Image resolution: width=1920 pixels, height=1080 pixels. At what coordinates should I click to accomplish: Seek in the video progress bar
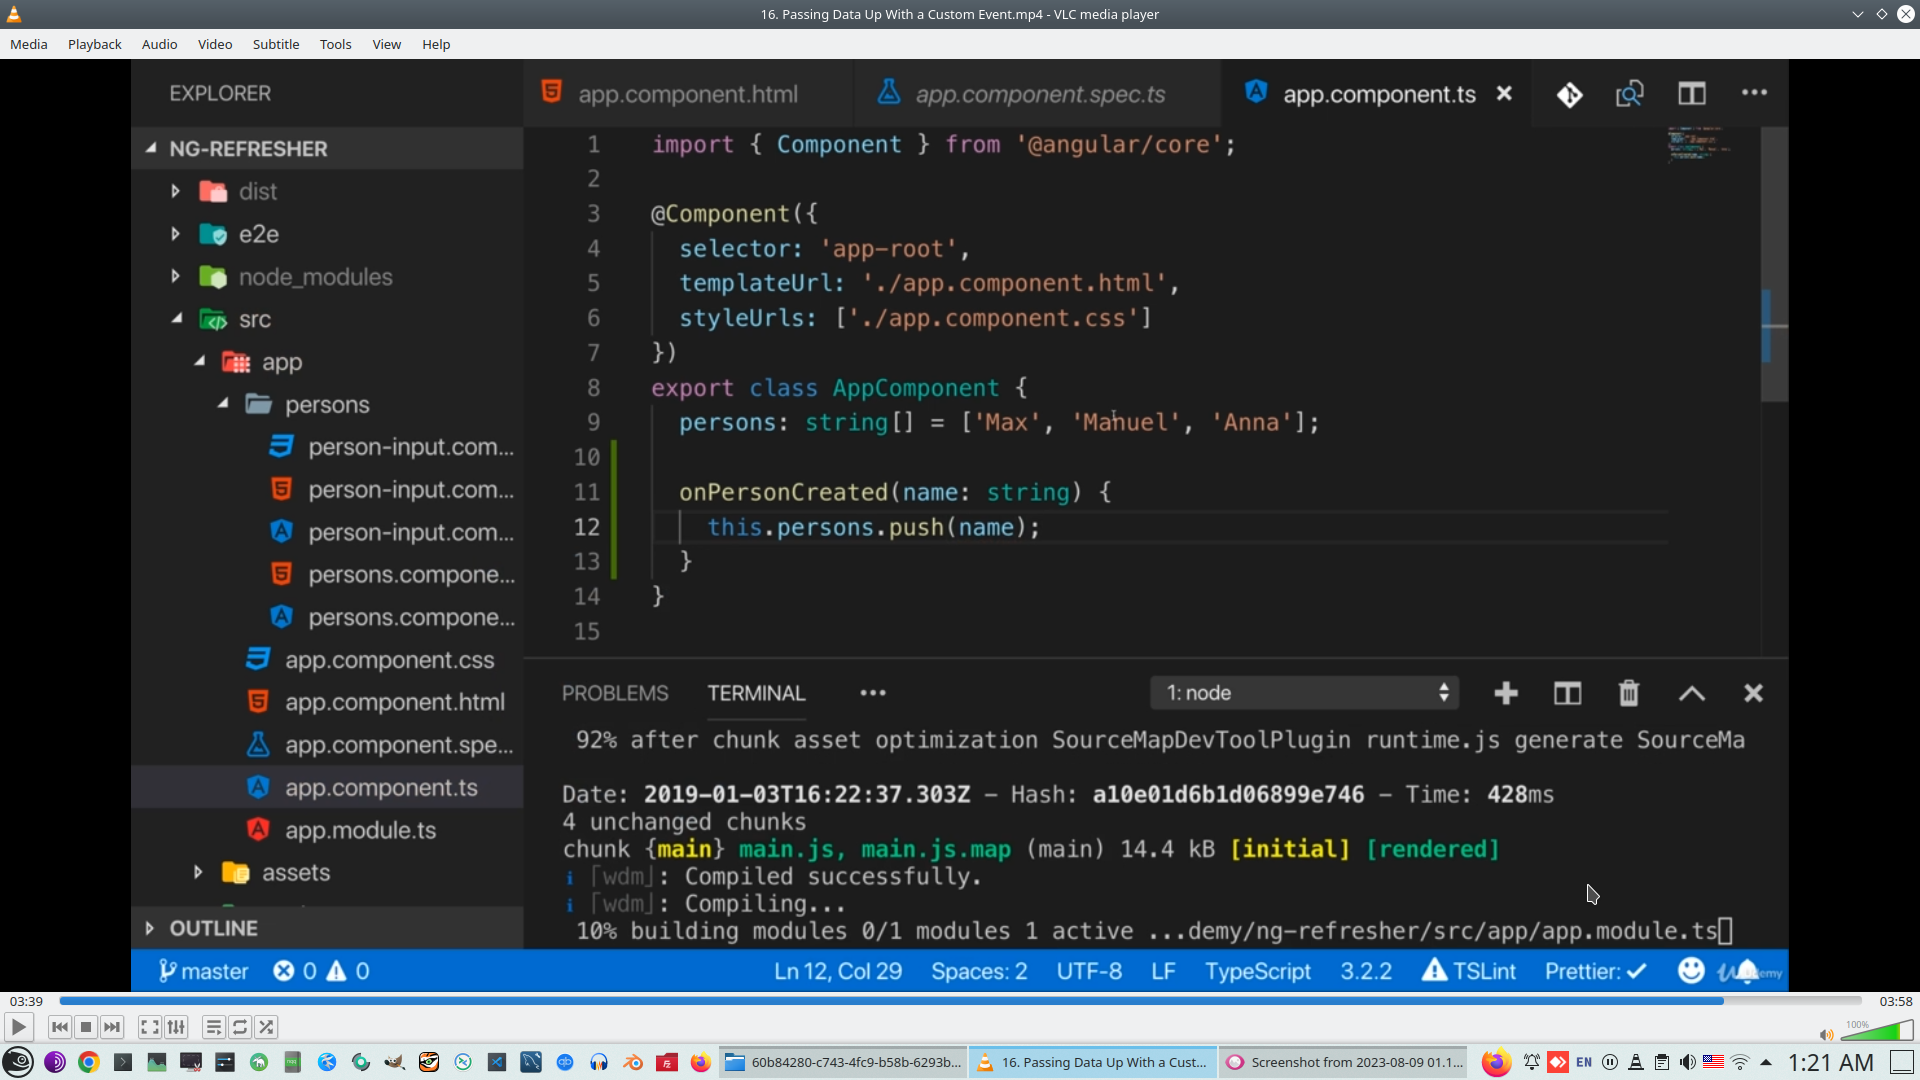[x=960, y=1001]
